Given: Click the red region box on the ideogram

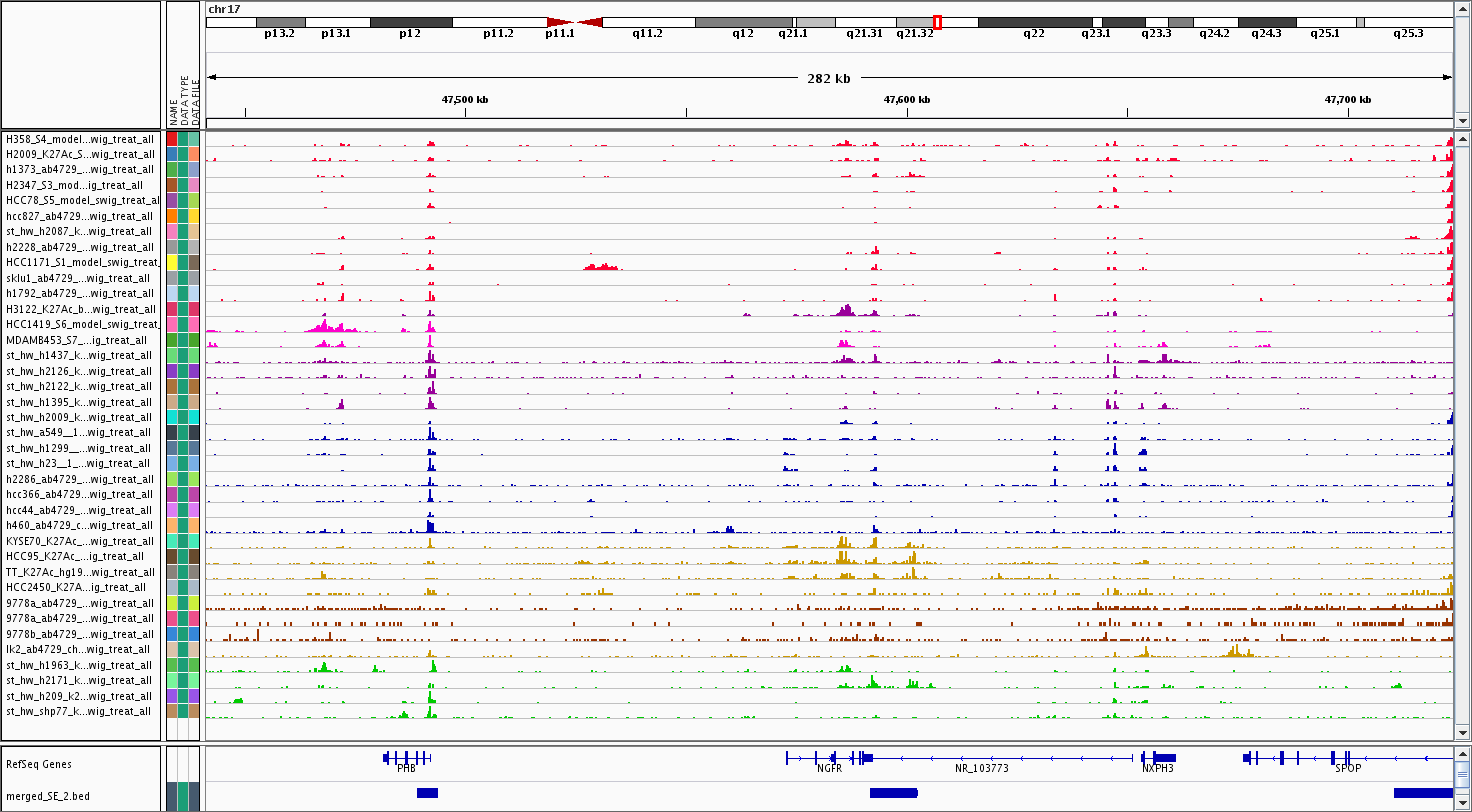Looking at the screenshot, I should click(937, 22).
